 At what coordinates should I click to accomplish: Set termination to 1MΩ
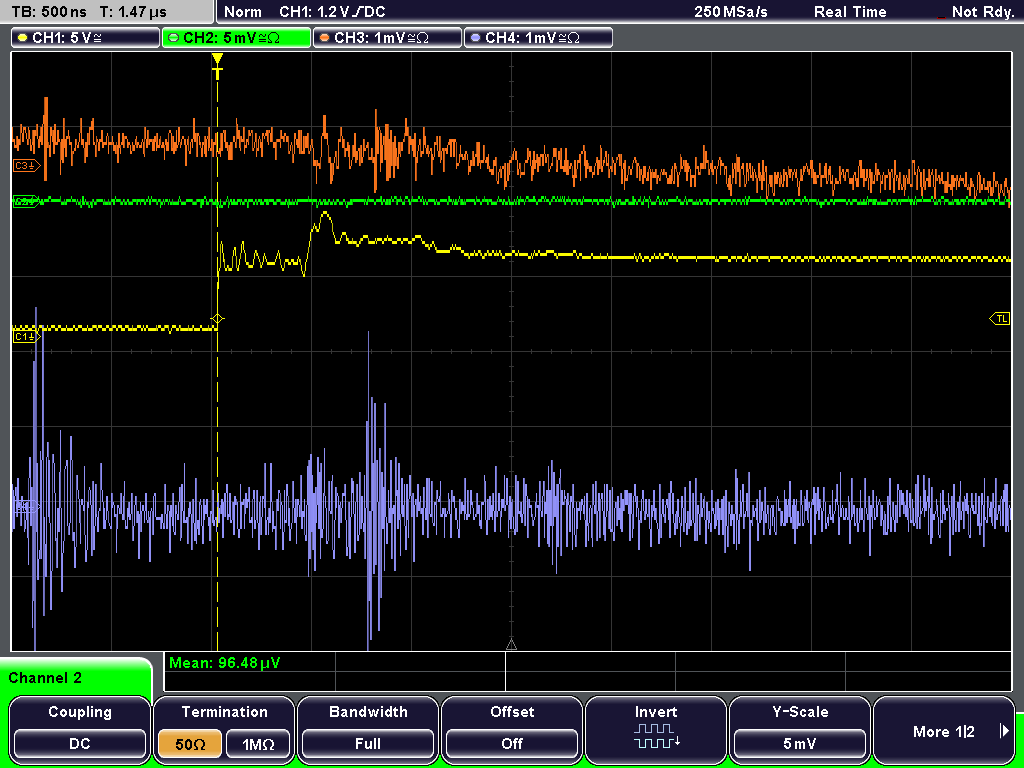(x=258, y=744)
